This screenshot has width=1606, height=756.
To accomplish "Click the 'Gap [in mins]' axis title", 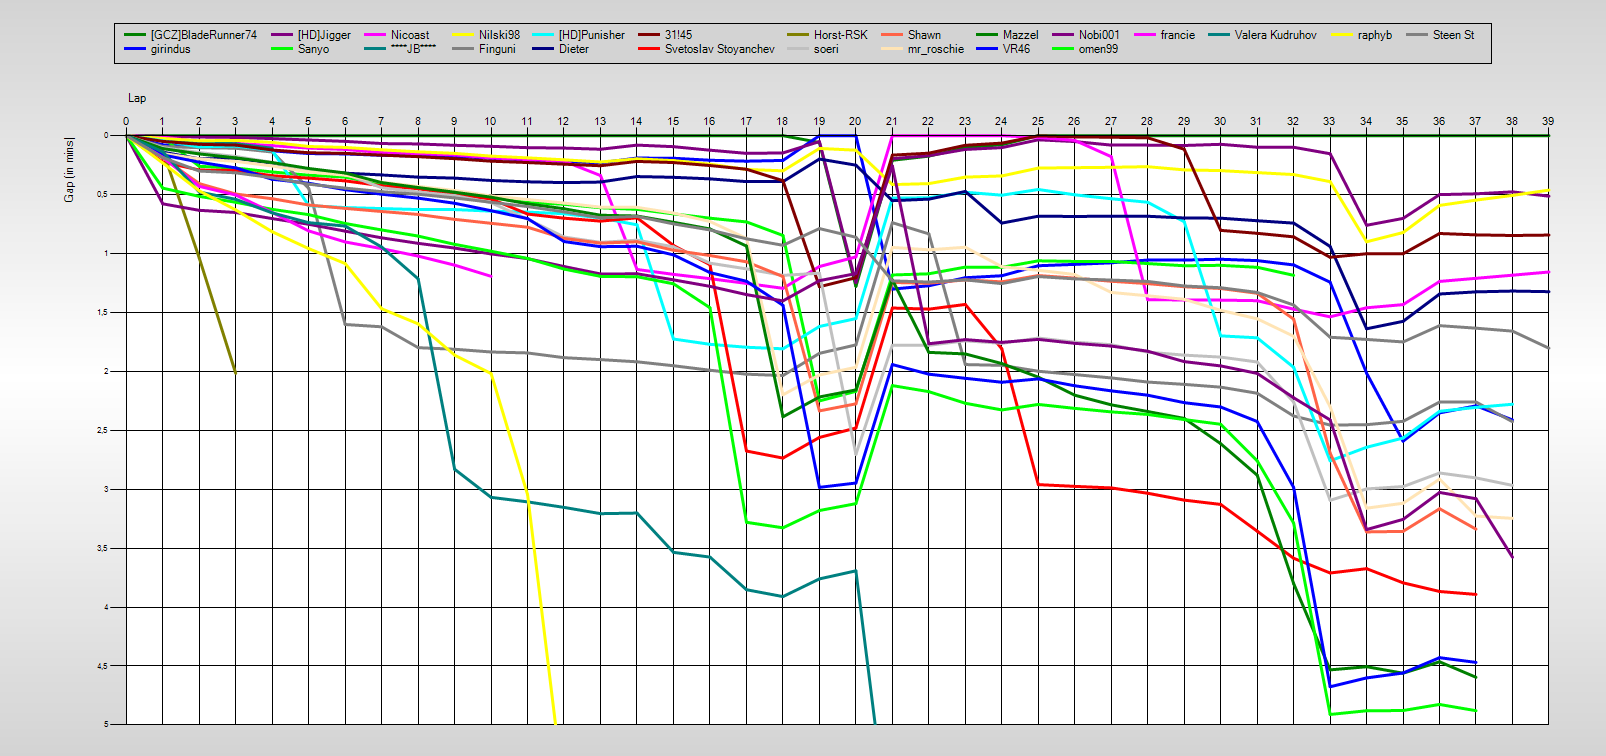I will pos(69,169).
